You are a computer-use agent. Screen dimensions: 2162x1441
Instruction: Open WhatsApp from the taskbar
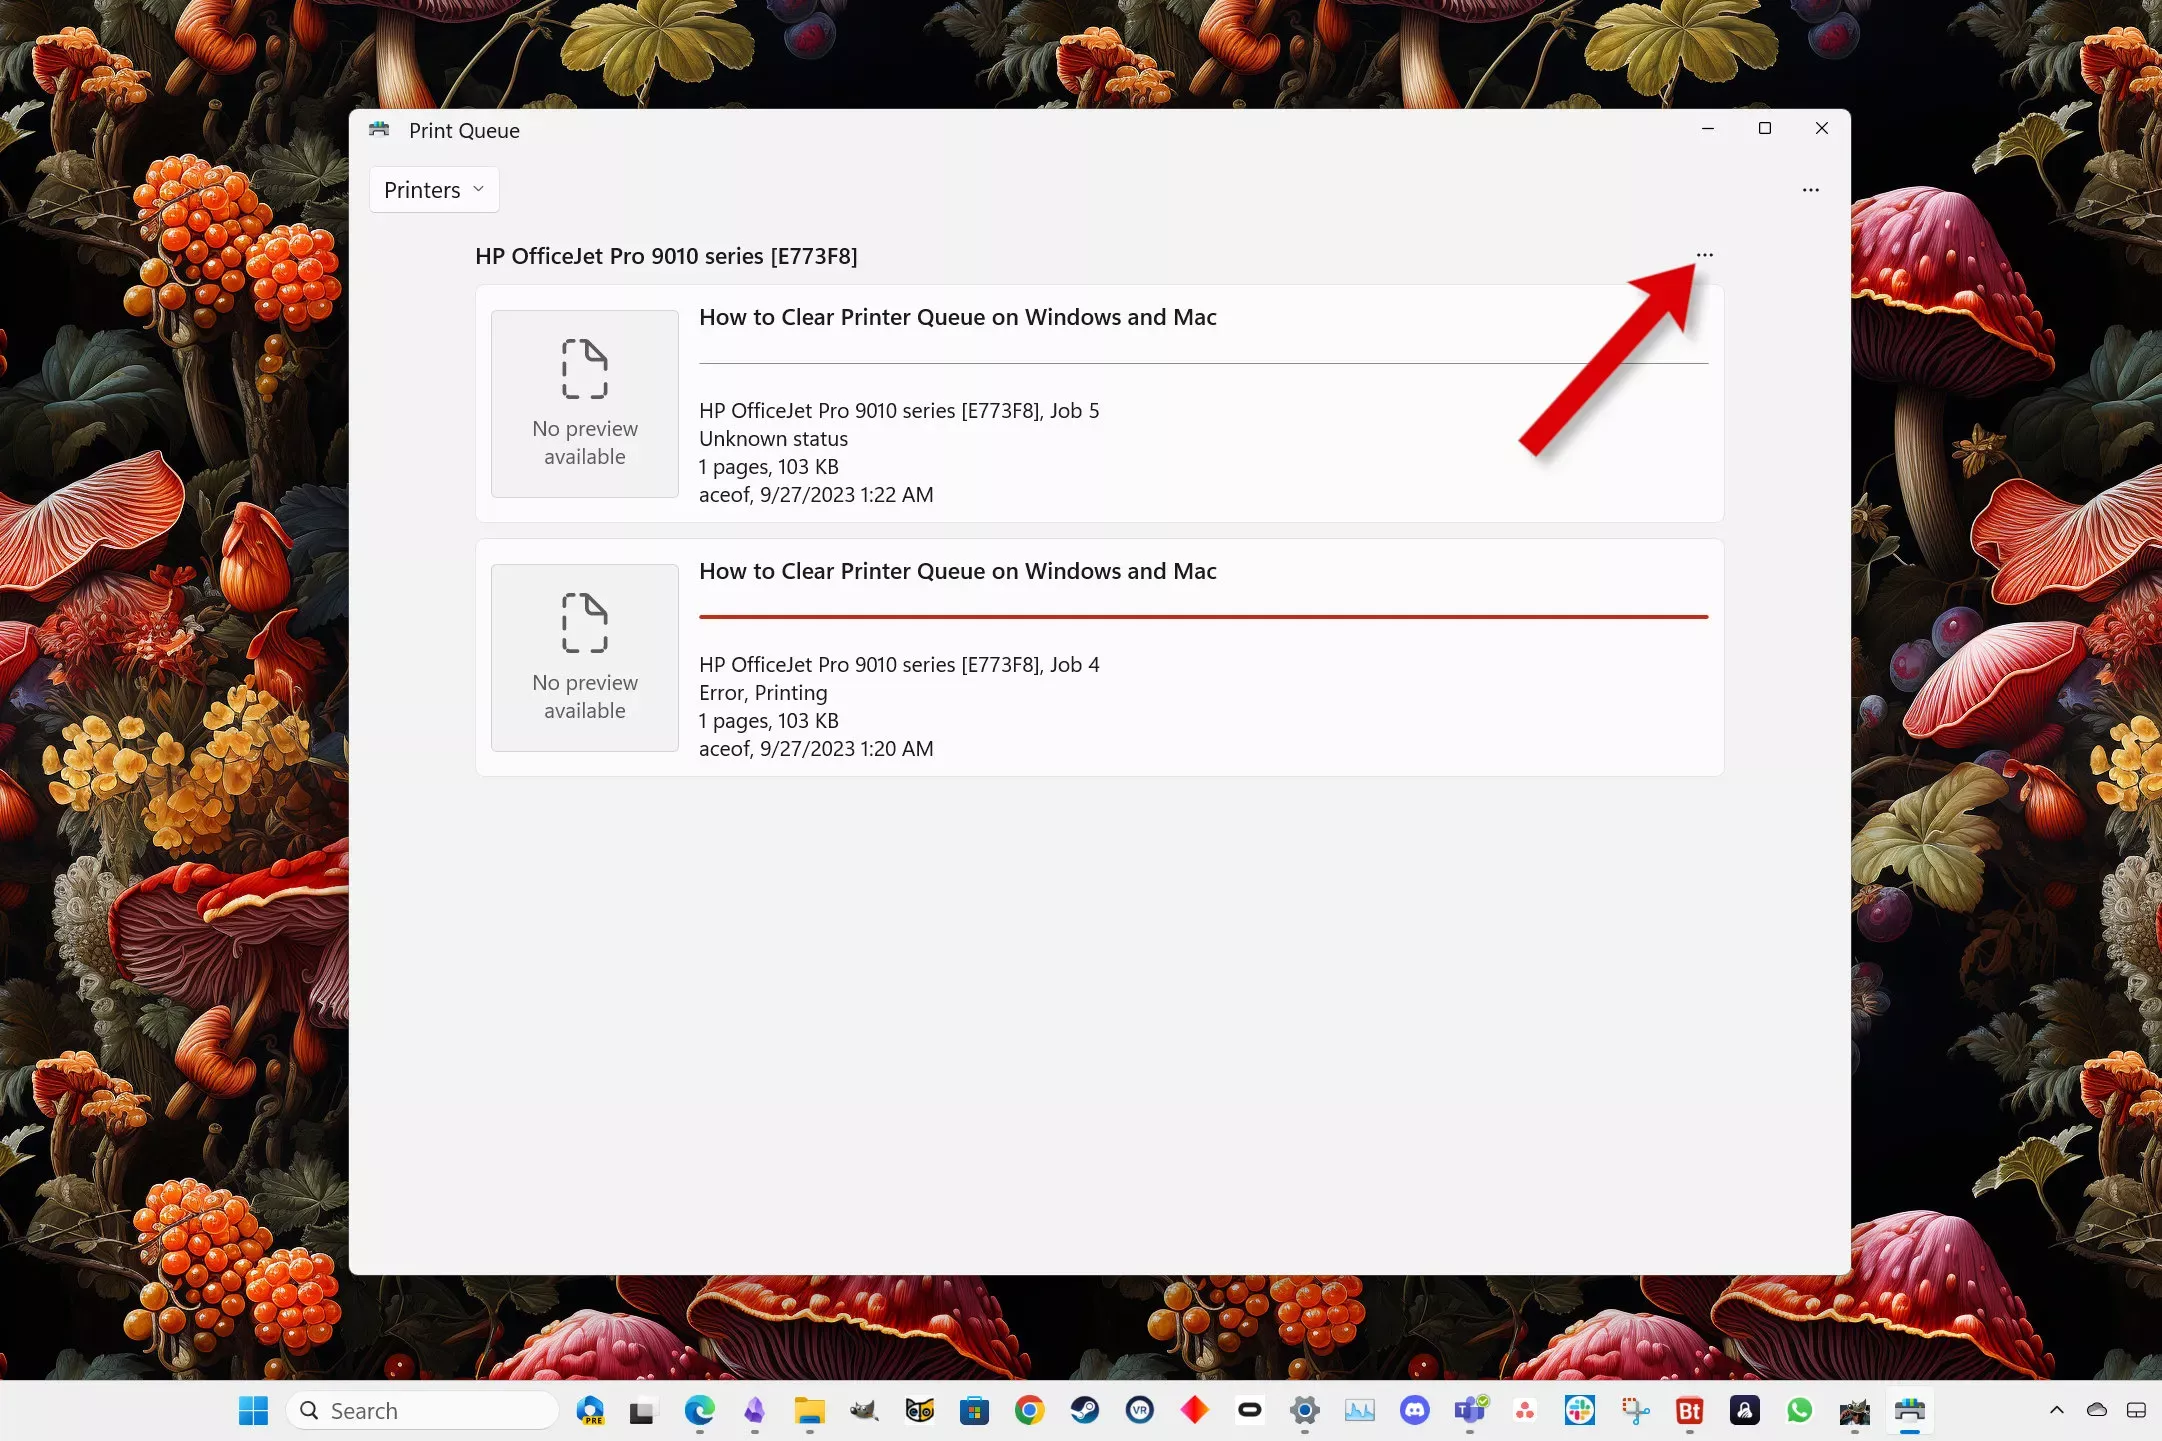(x=1799, y=1410)
